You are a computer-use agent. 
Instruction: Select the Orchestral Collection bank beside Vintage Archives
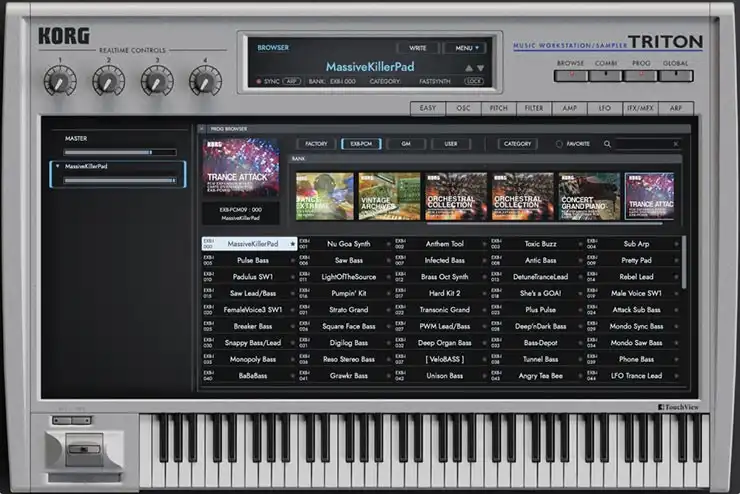tap(456, 196)
